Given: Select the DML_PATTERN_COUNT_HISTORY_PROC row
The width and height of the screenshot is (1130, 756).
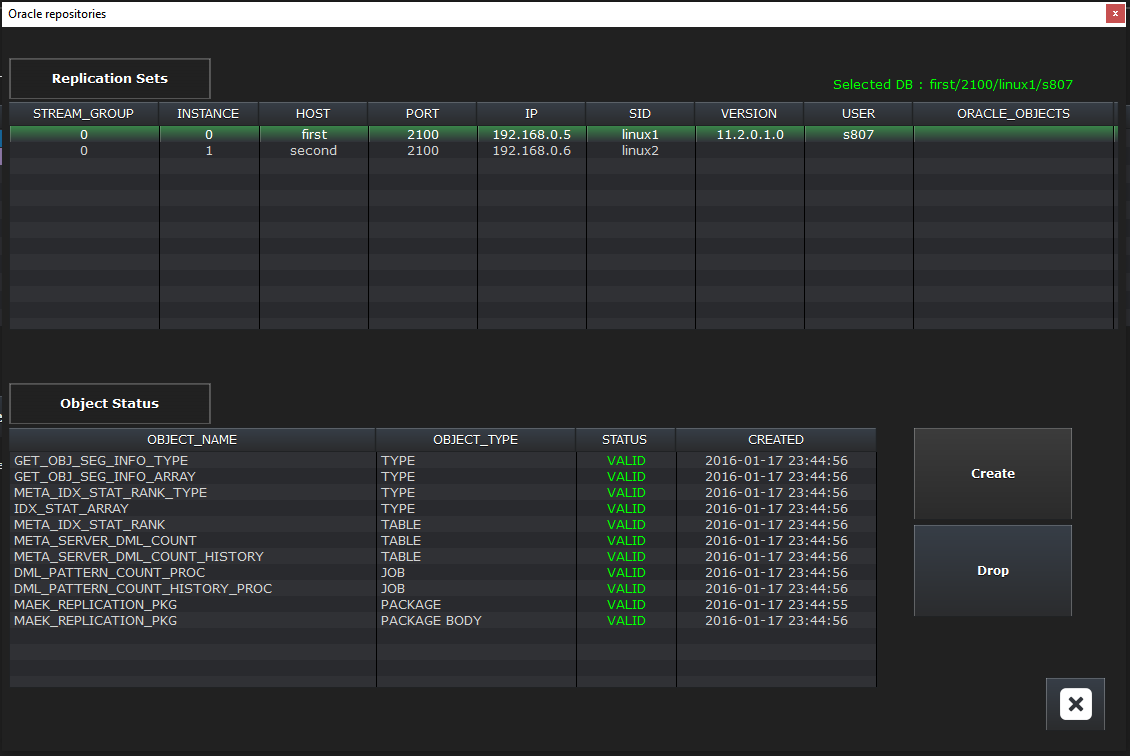Looking at the screenshot, I should (x=442, y=589).
